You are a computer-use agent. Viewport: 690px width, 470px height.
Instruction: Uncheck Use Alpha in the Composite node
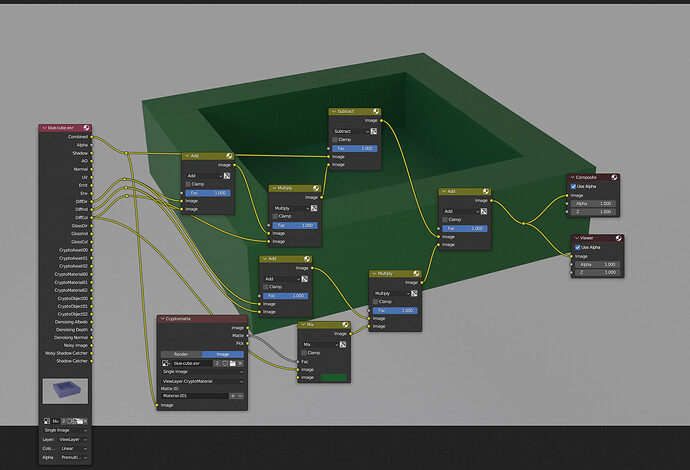[x=573, y=187]
